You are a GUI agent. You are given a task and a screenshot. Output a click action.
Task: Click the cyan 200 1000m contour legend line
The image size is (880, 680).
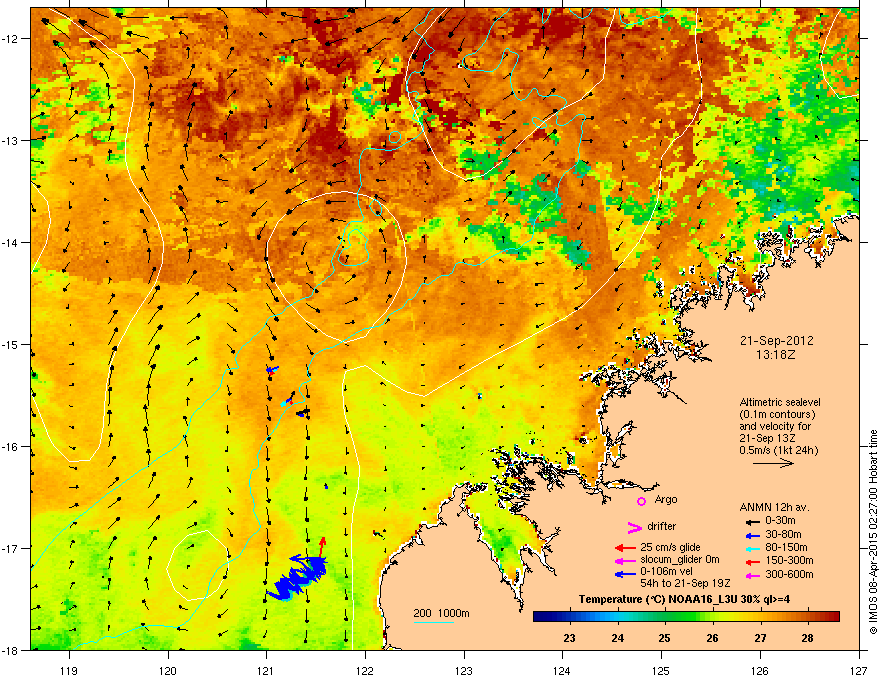coord(433,623)
